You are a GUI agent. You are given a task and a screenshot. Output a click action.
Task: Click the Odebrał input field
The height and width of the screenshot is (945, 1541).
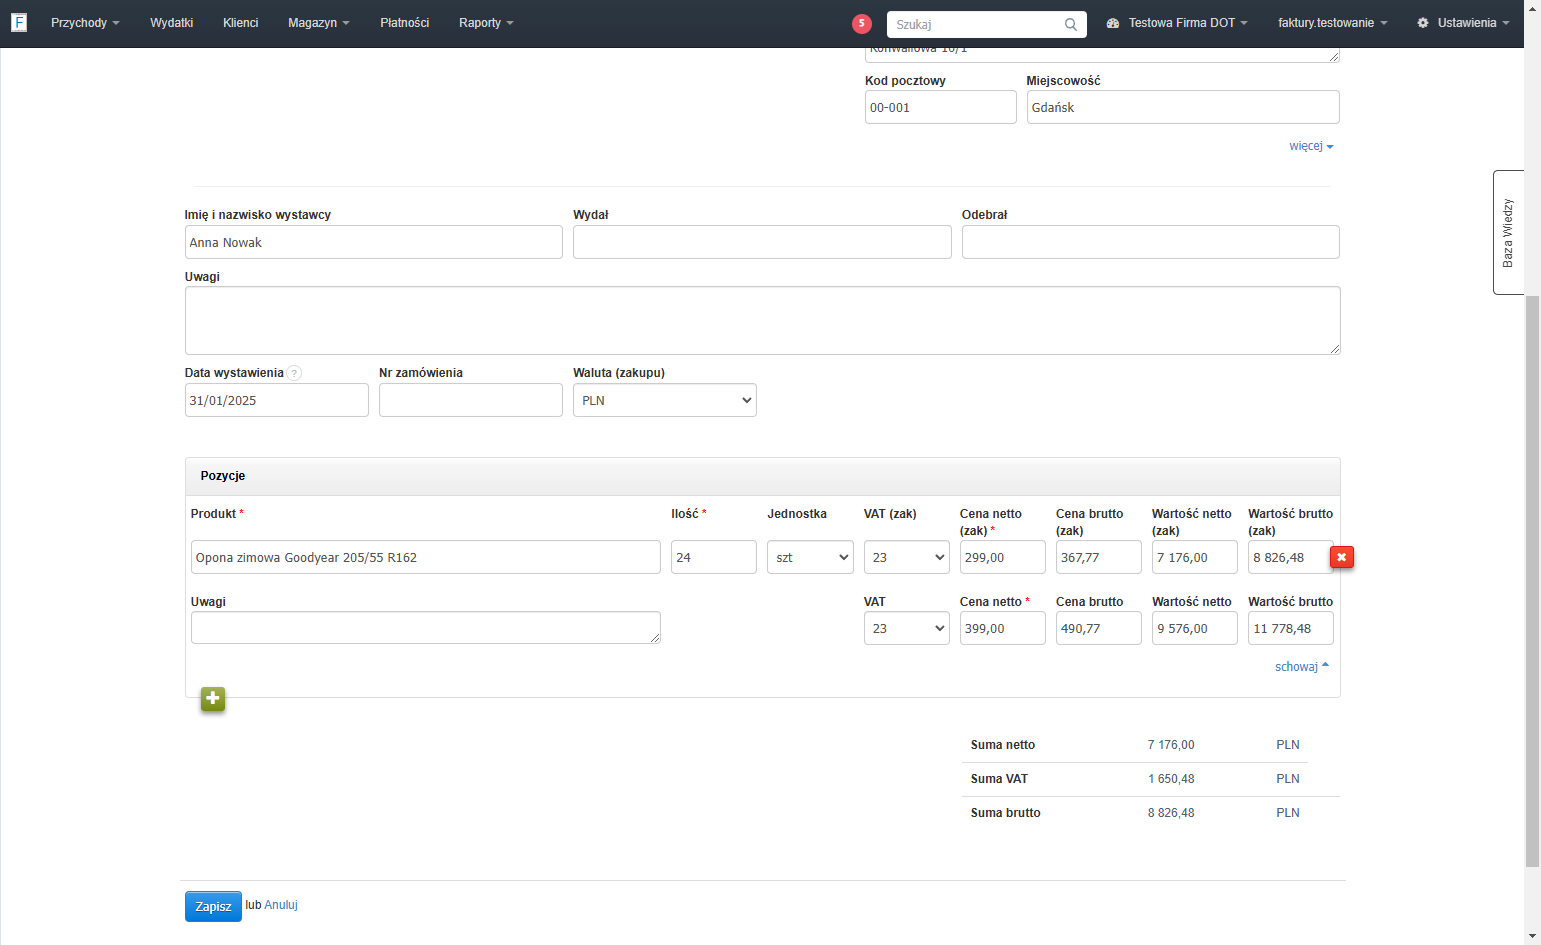tap(1151, 242)
